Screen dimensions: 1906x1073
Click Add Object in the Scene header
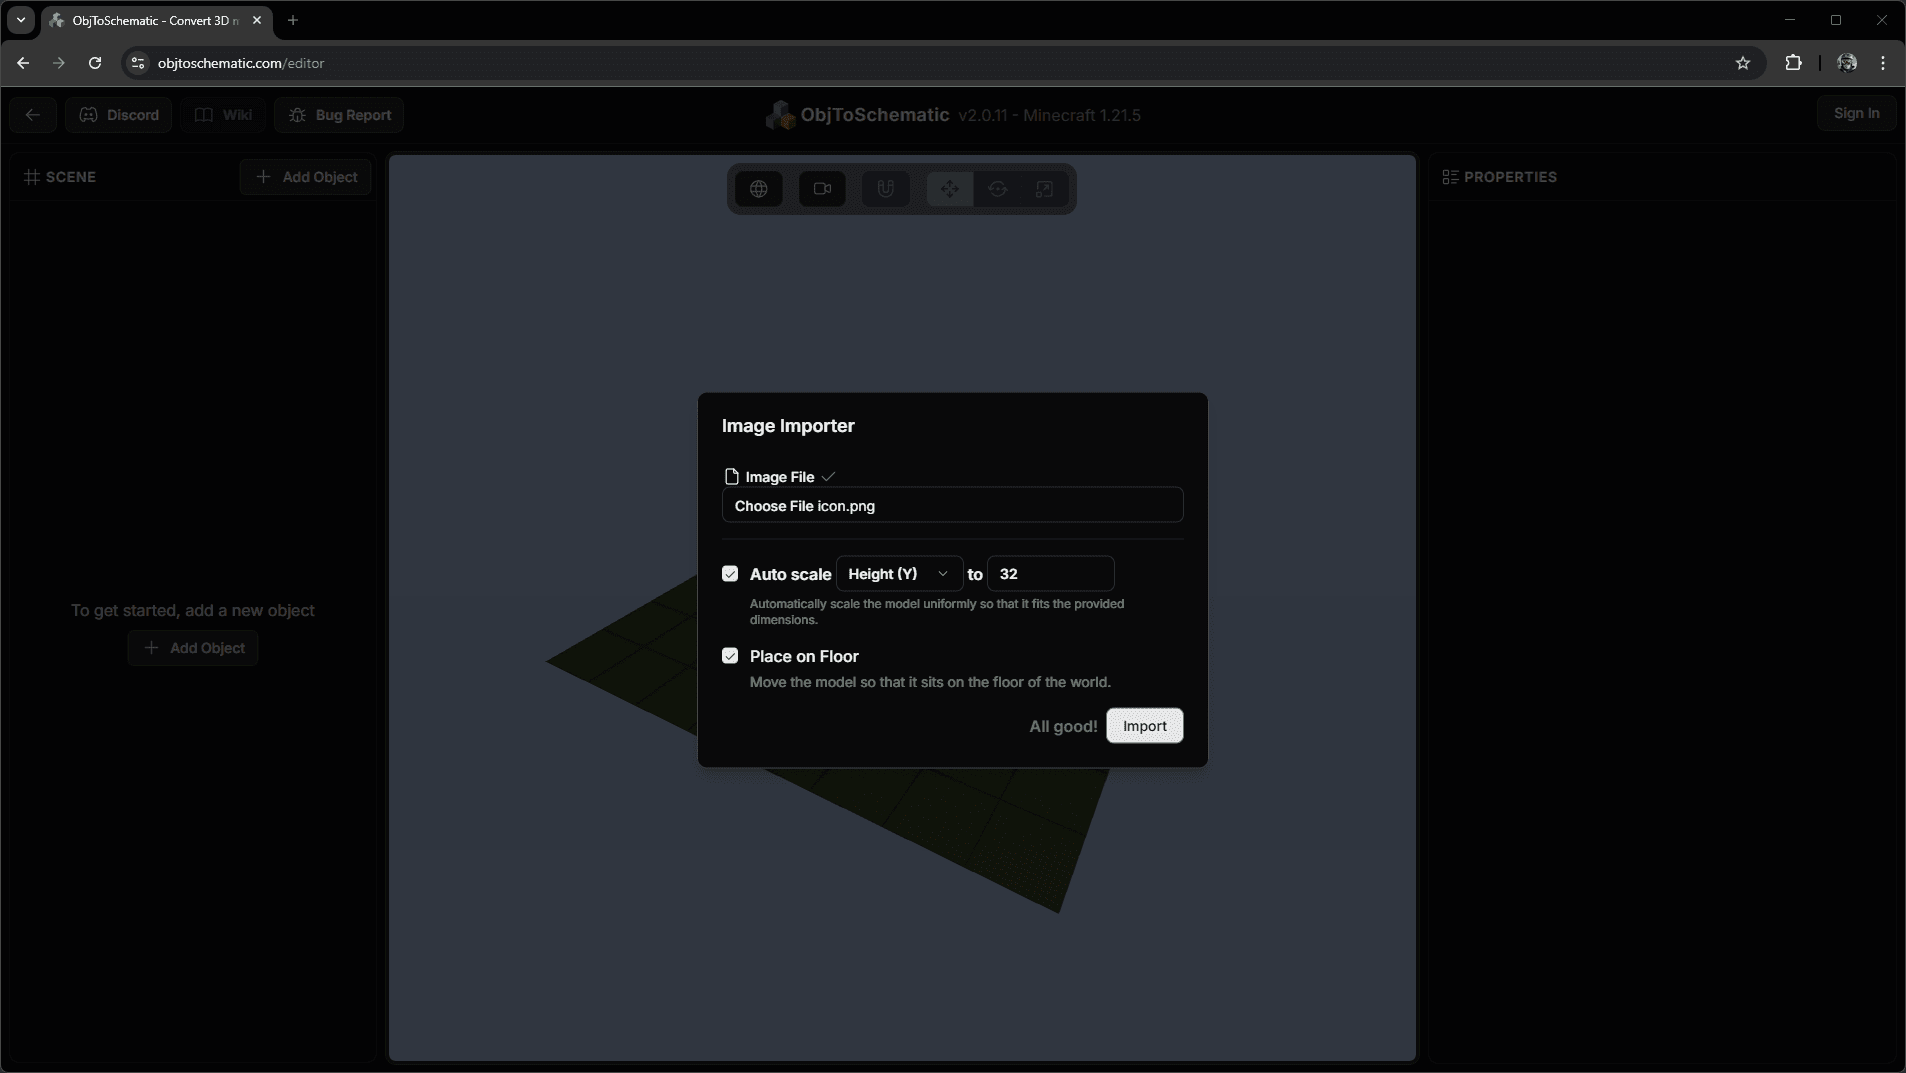click(306, 177)
